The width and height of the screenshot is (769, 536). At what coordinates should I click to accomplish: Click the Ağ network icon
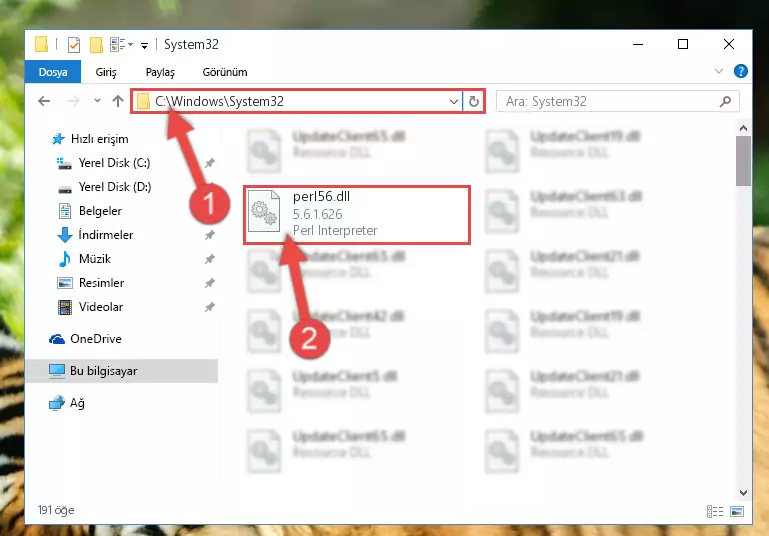pyautogui.click(x=57, y=403)
